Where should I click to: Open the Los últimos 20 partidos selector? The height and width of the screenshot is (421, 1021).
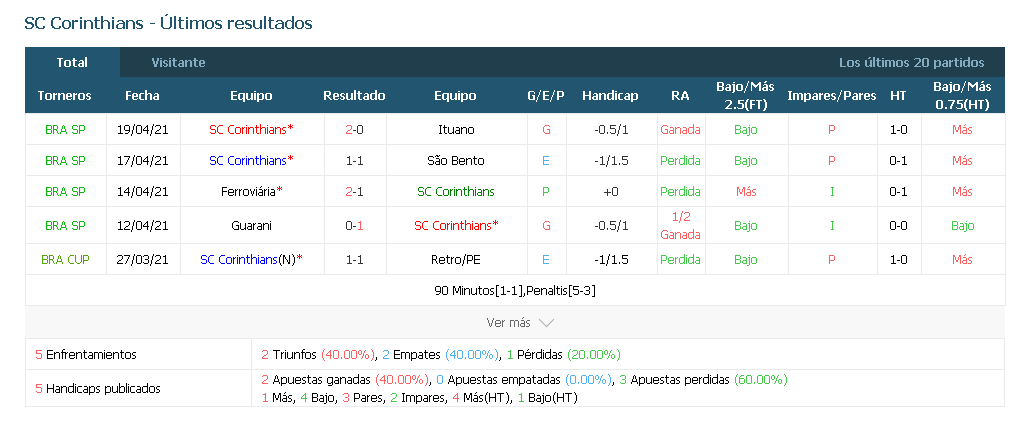(x=911, y=62)
